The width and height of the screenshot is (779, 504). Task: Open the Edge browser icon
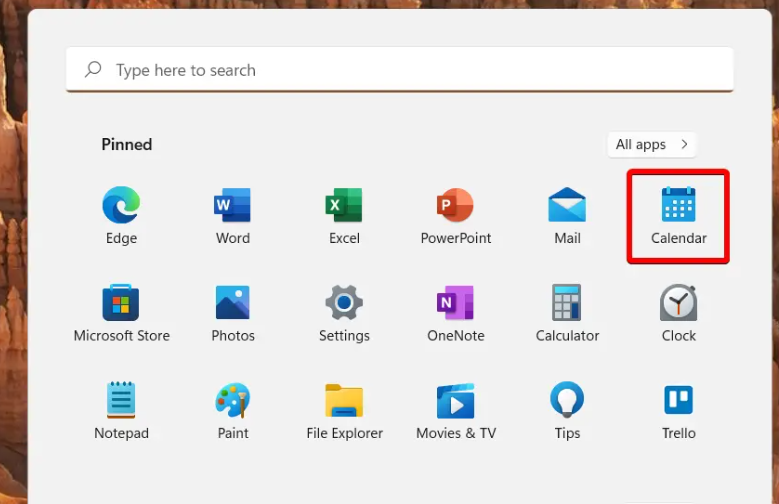(121, 205)
